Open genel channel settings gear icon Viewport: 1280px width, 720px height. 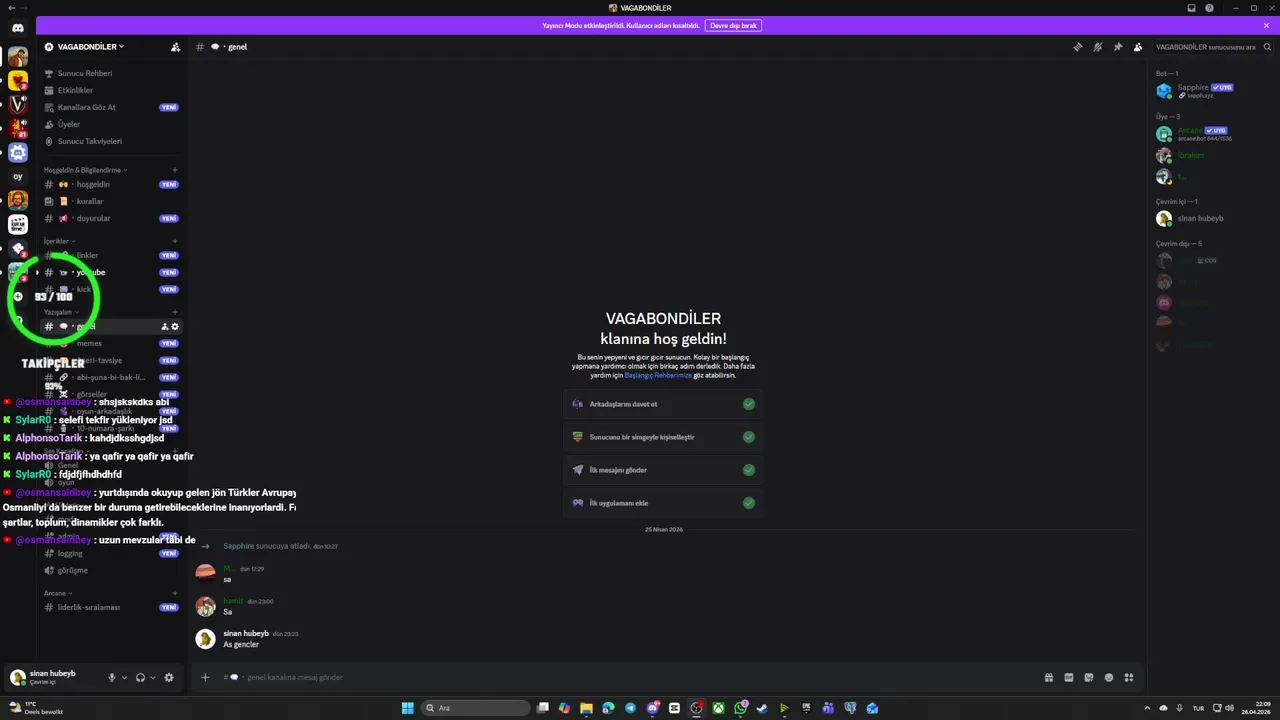pyautogui.click(x=175, y=327)
